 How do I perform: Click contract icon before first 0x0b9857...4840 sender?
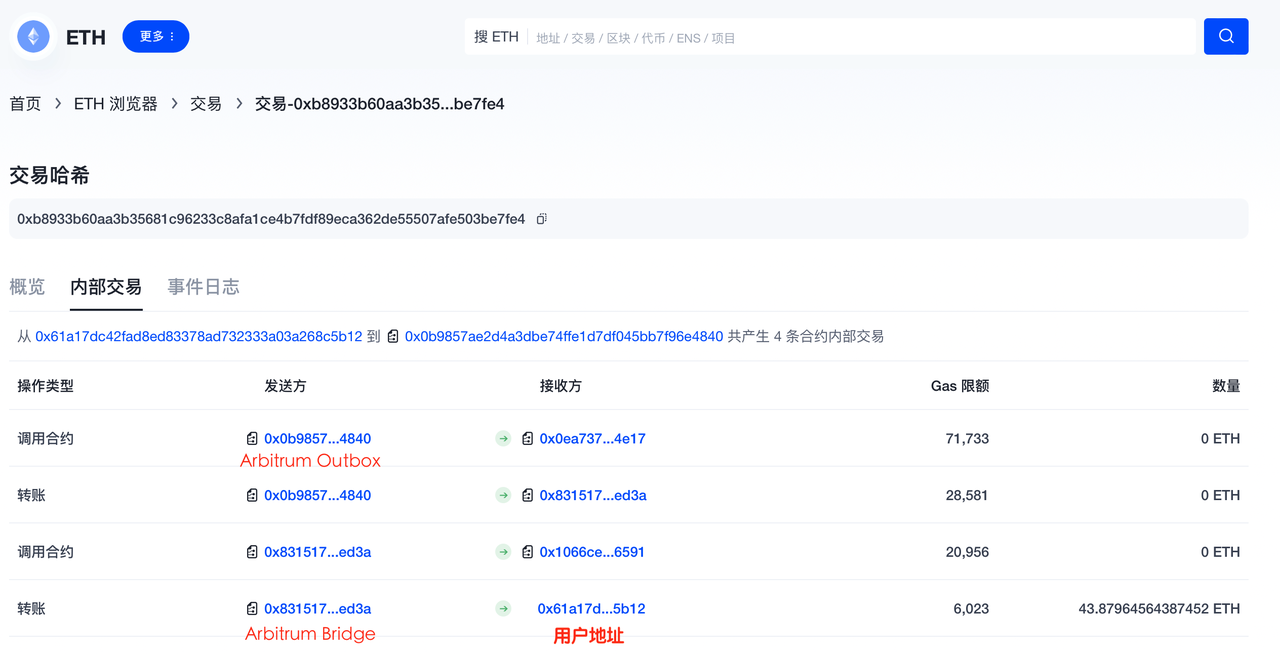[x=252, y=439]
